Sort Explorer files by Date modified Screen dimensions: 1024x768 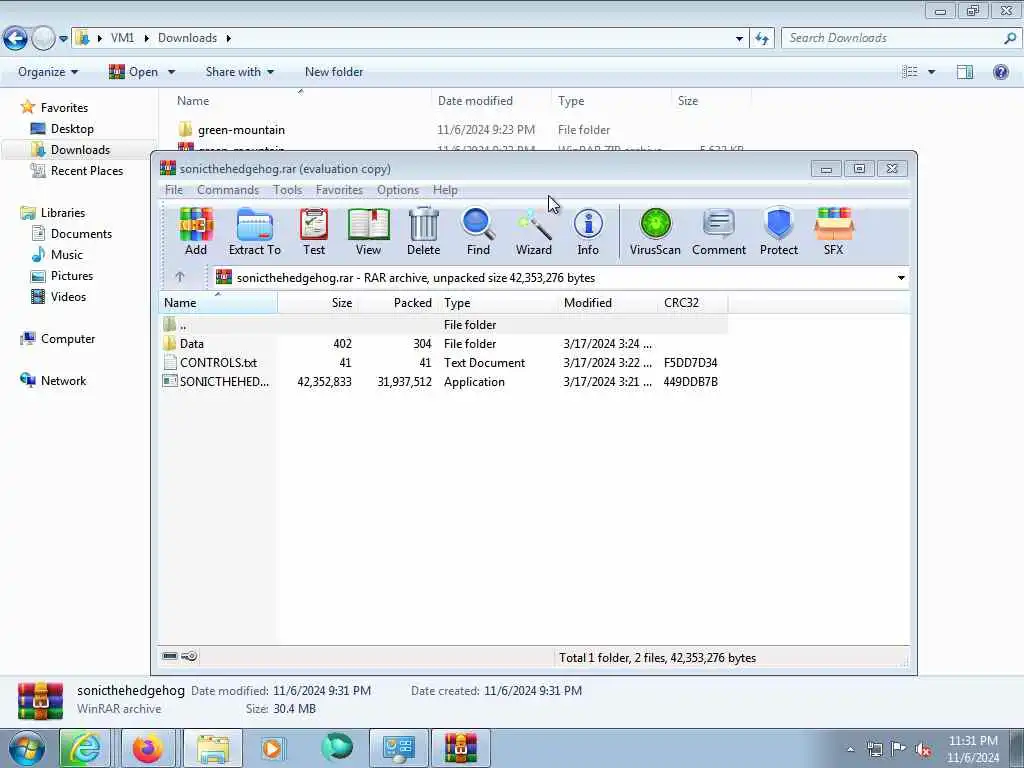tap(490, 101)
